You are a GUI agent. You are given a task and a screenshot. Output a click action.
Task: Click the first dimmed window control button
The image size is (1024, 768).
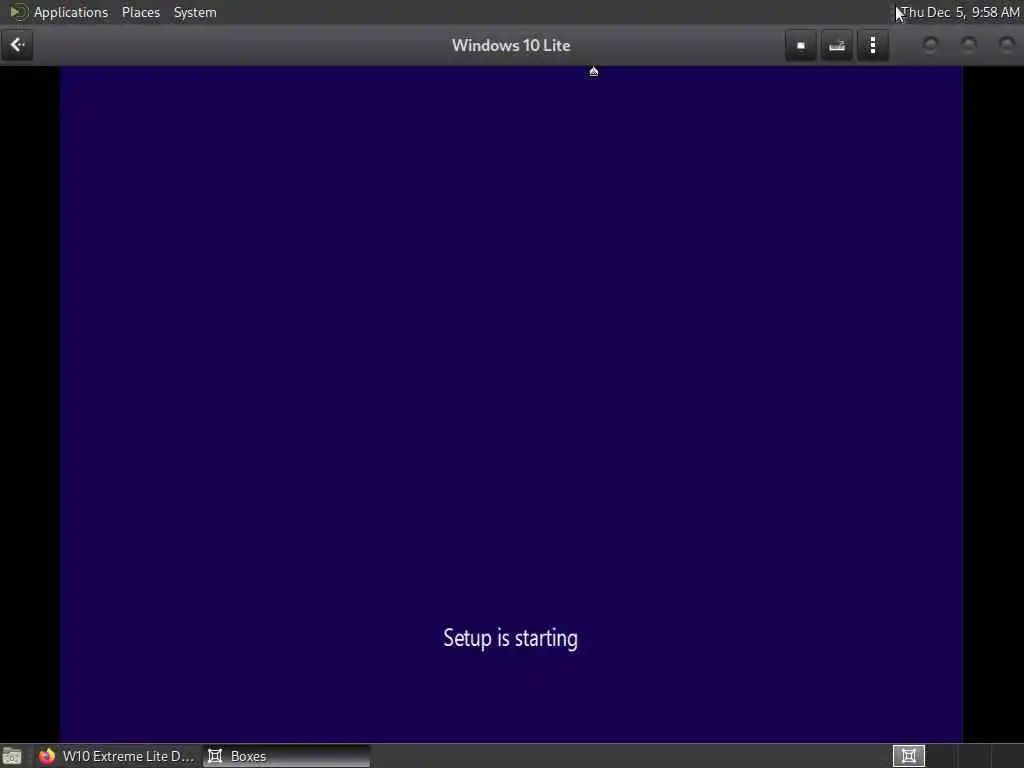click(x=931, y=44)
